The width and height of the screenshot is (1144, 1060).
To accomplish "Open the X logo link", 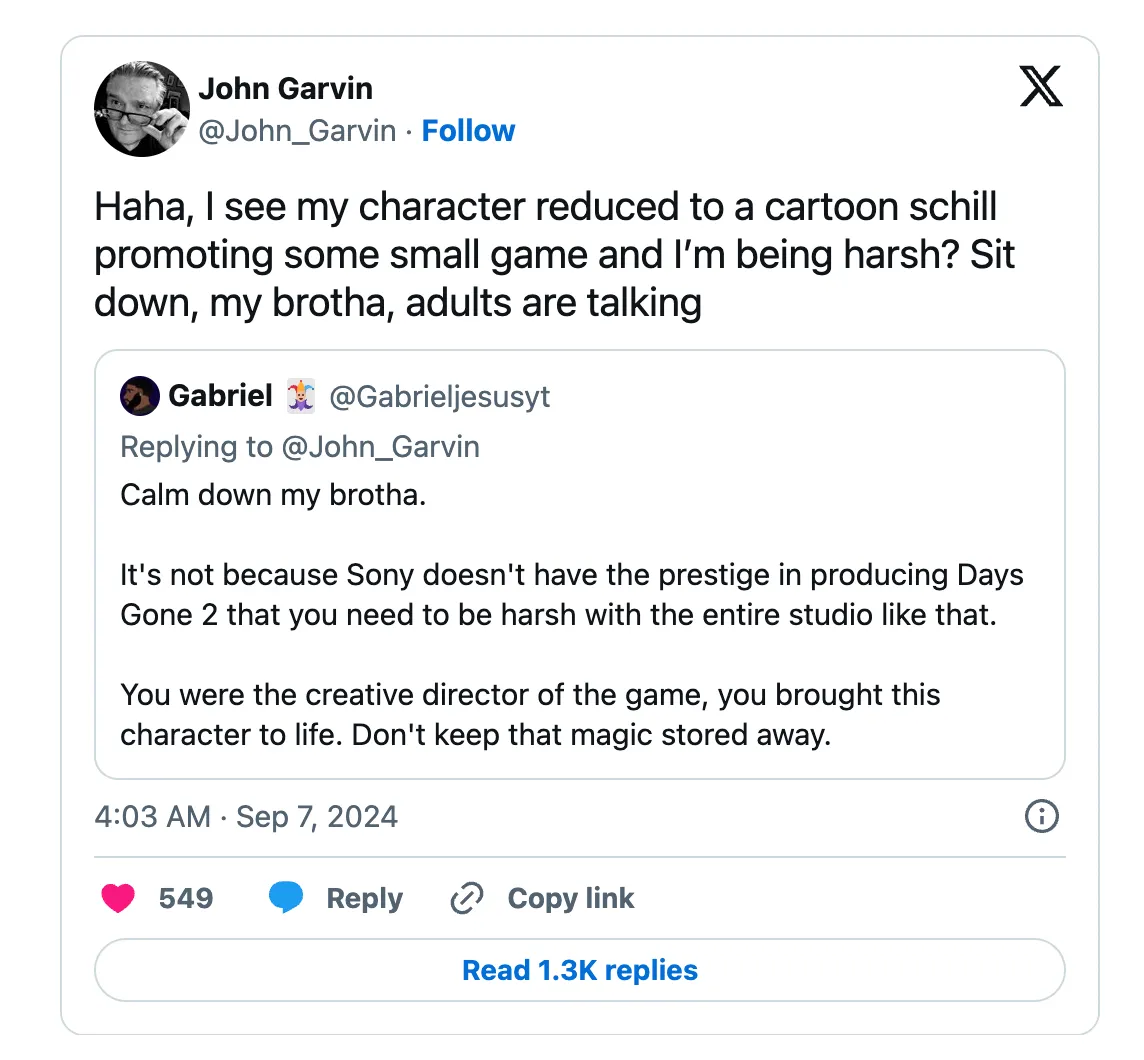I will (1041, 88).
